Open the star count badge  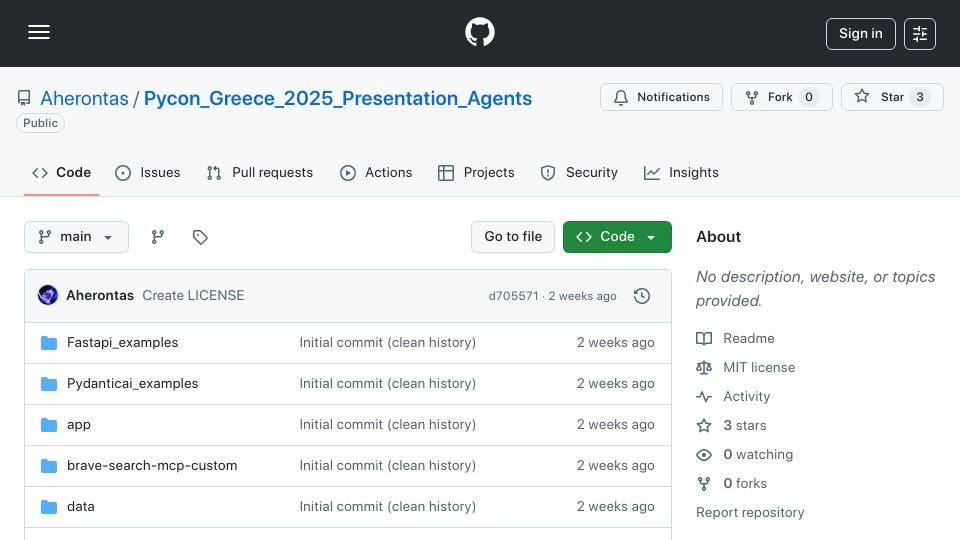coord(920,97)
